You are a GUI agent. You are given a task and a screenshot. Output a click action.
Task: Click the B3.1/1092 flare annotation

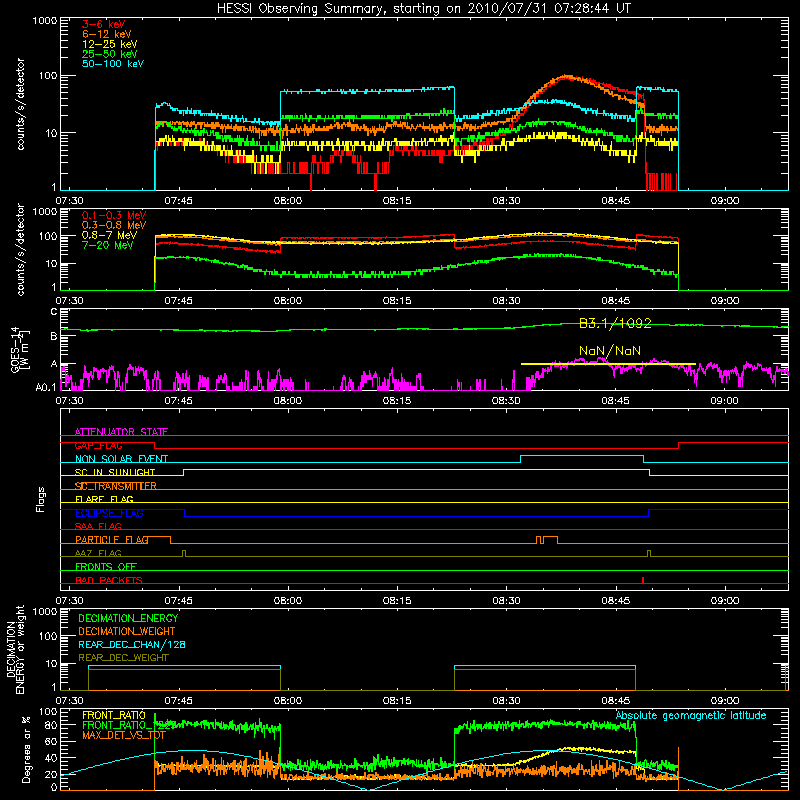(x=615, y=323)
